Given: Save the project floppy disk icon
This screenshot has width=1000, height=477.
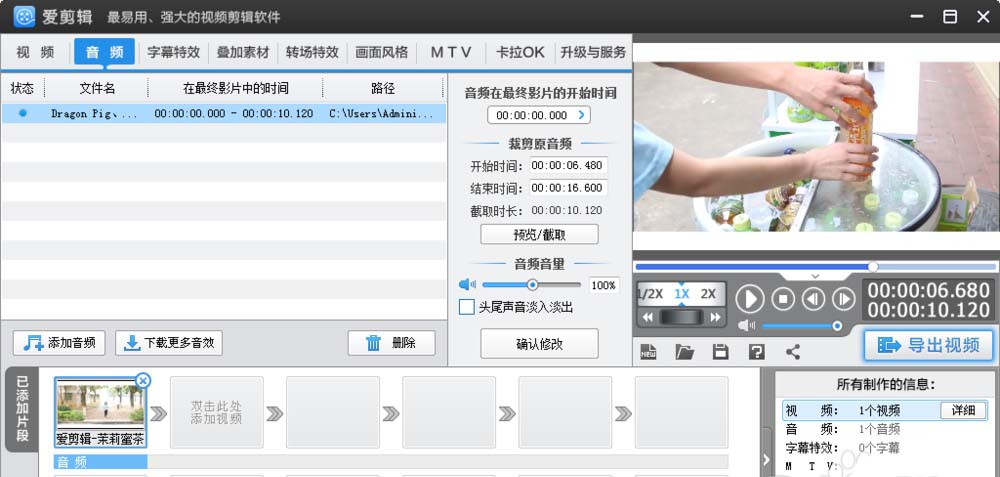Looking at the screenshot, I should (x=720, y=351).
